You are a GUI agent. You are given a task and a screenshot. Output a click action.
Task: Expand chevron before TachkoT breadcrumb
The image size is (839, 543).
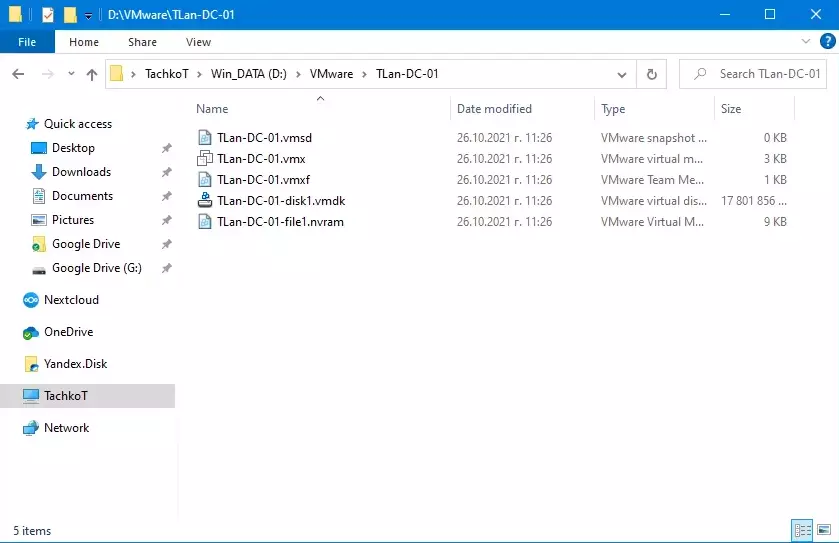pyautogui.click(x=133, y=74)
